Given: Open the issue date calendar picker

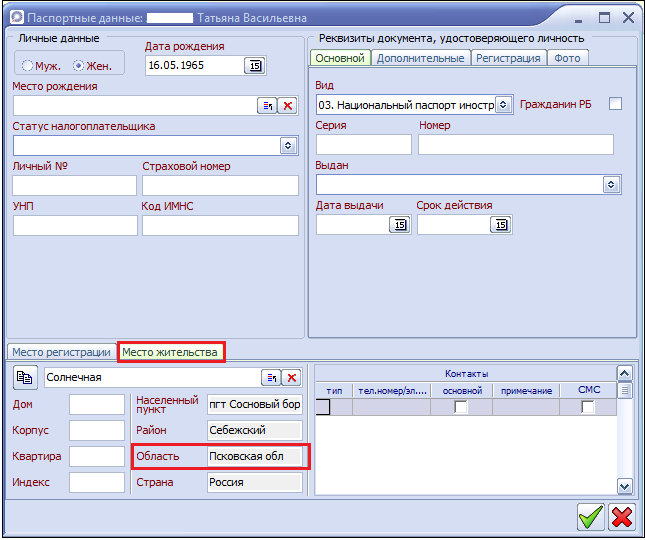Looking at the screenshot, I should click(x=399, y=225).
